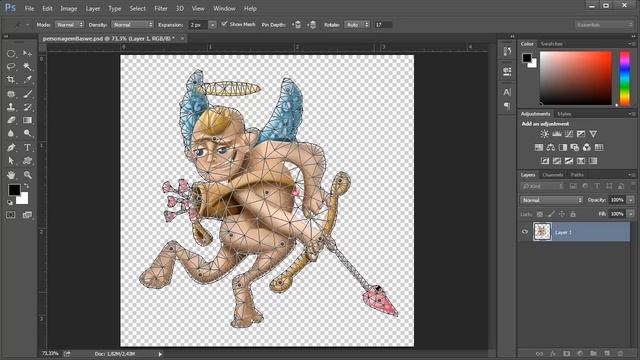Screen dimensions: 640x360
Task: Open the layer blend mode Normal dropdown
Action: [x=551, y=200]
